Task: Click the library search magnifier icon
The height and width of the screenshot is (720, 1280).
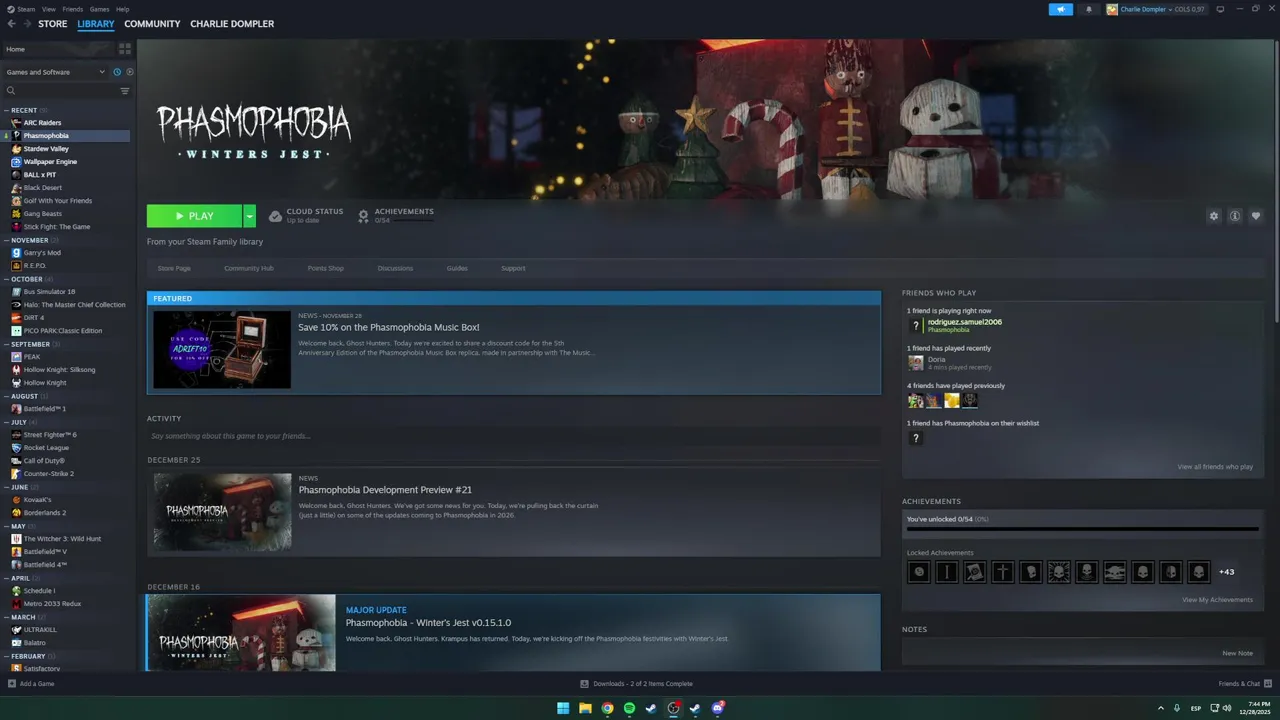Action: pos(11,91)
